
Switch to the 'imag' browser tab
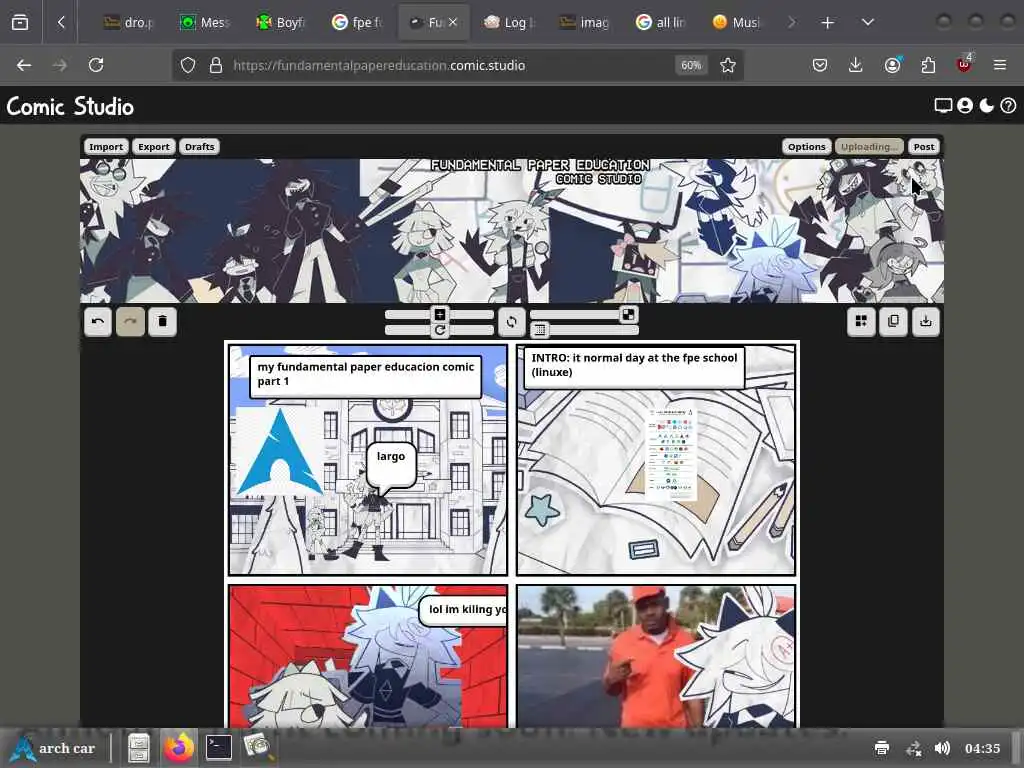point(585,23)
